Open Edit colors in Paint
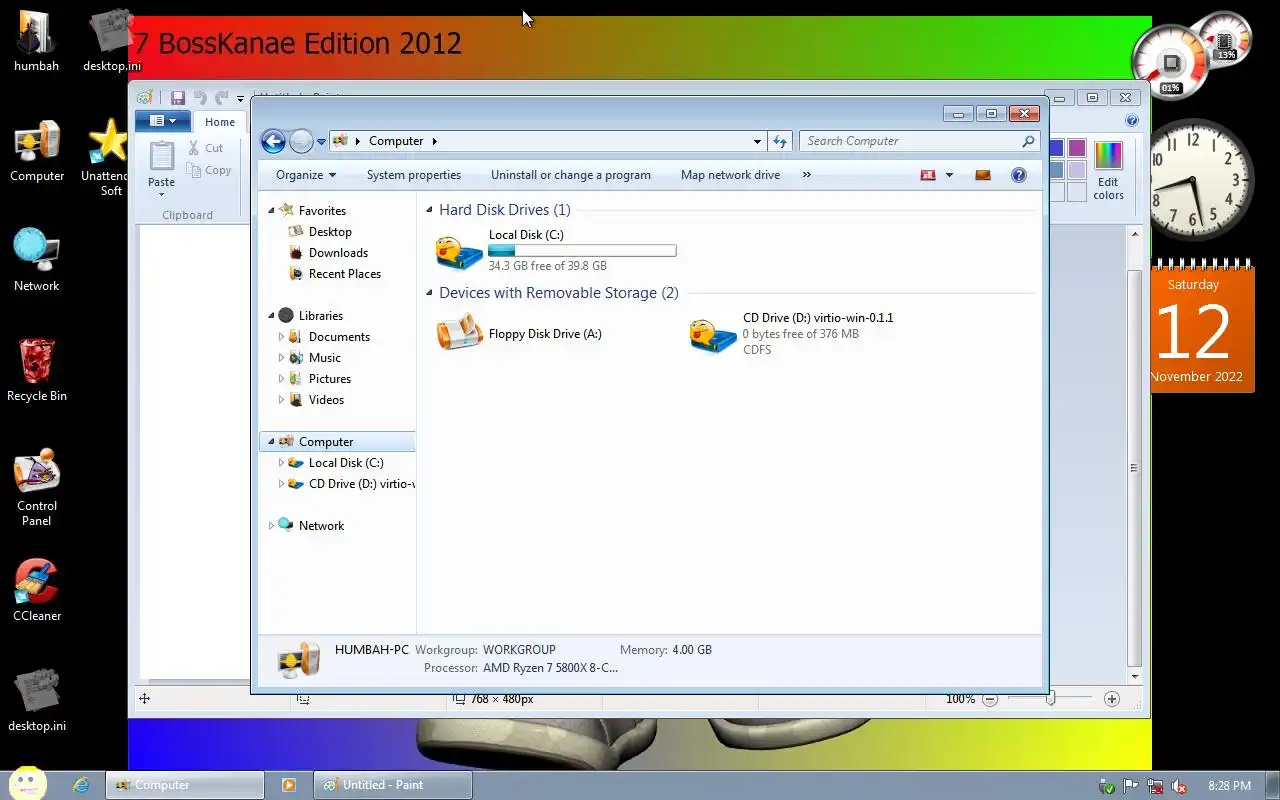 (1108, 170)
